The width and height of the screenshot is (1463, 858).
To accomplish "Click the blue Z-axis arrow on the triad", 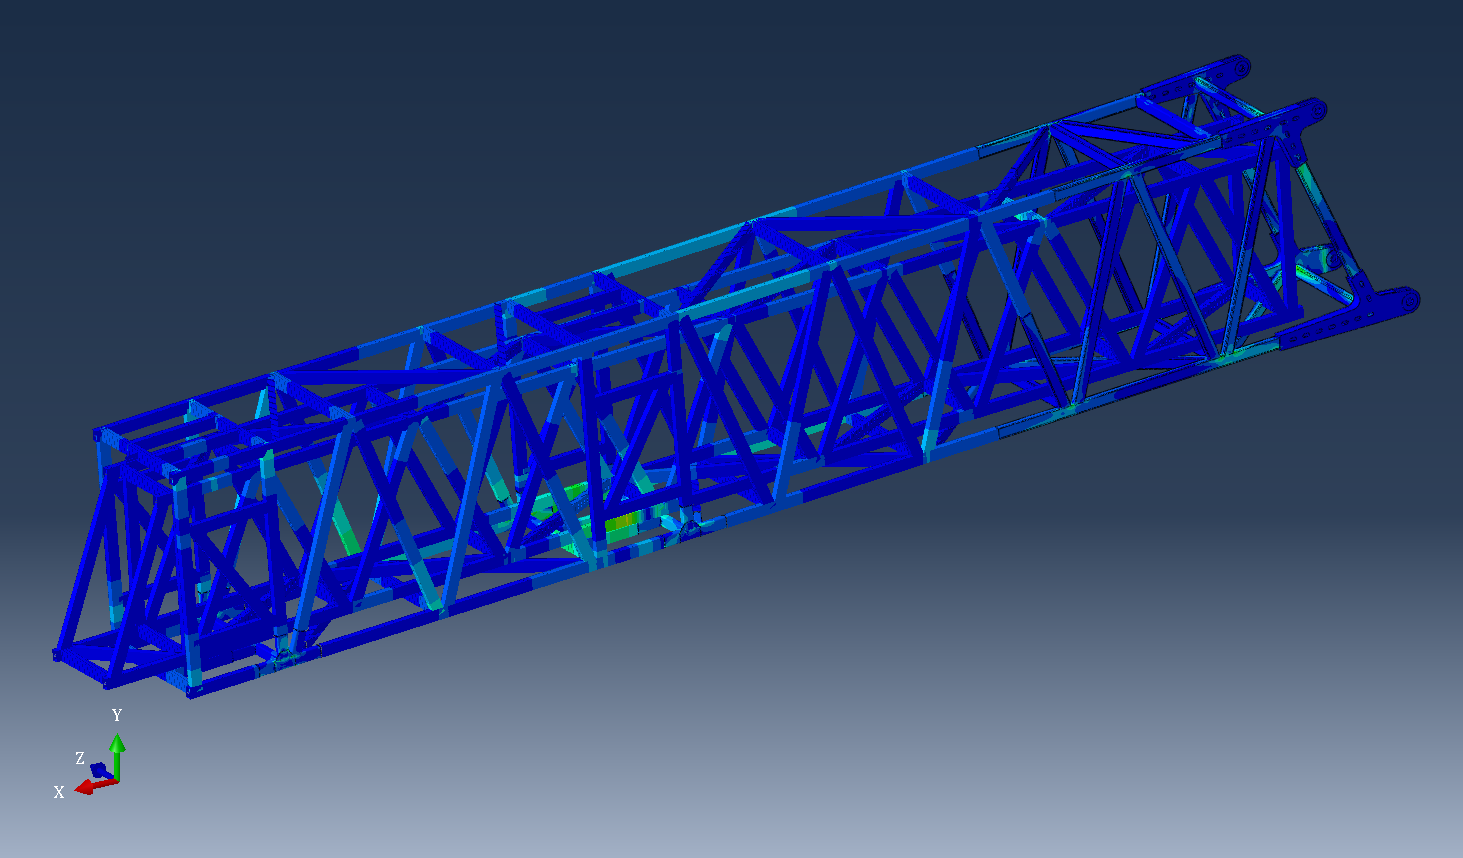I will coord(100,769).
